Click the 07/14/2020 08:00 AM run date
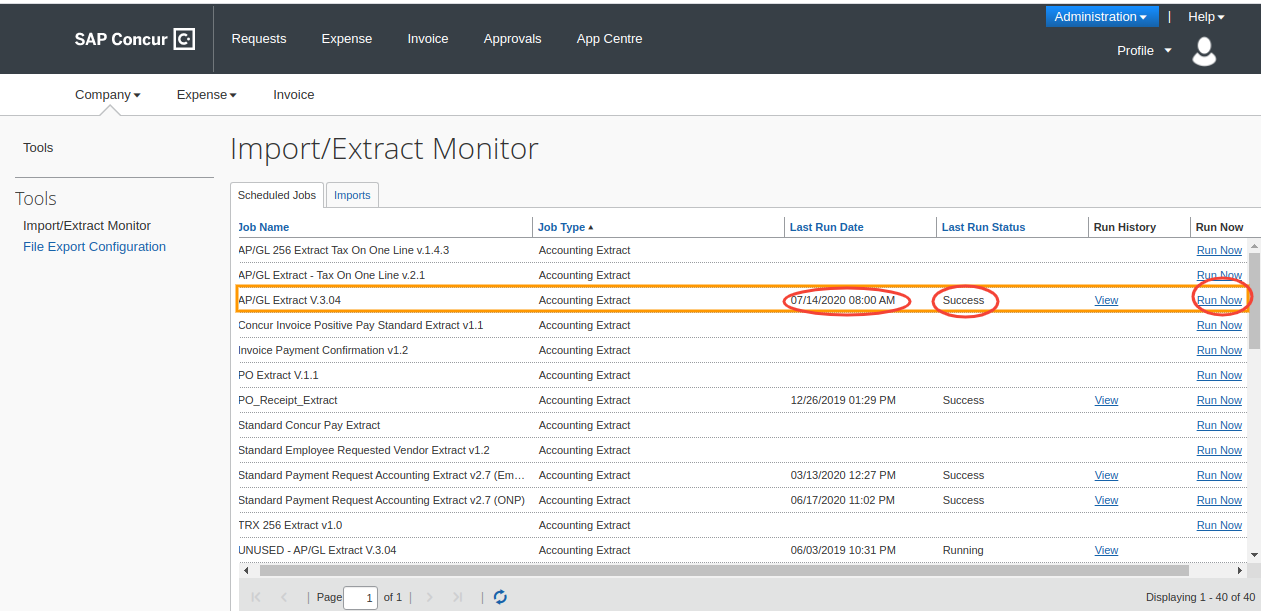This screenshot has height=611, width=1261. click(x=843, y=300)
